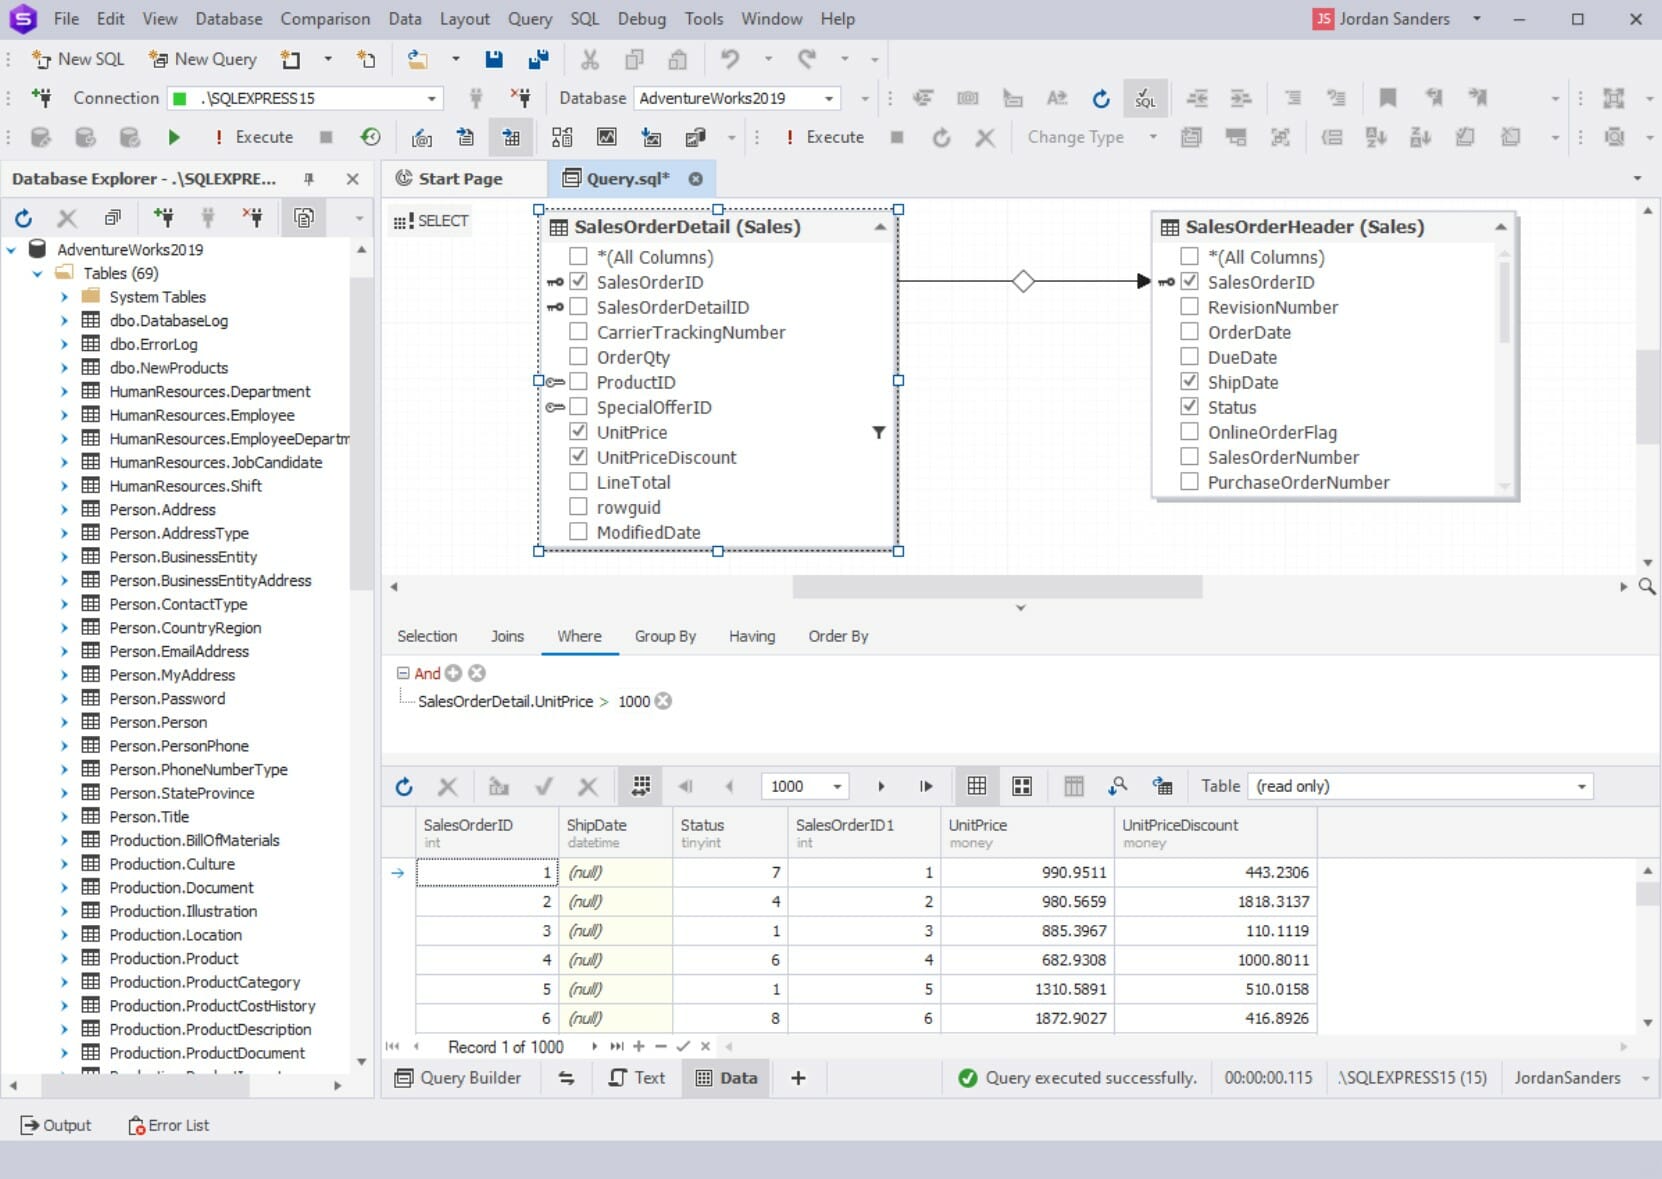Switch to the Query Builder view
Image resolution: width=1662 pixels, height=1179 pixels.
[458, 1078]
